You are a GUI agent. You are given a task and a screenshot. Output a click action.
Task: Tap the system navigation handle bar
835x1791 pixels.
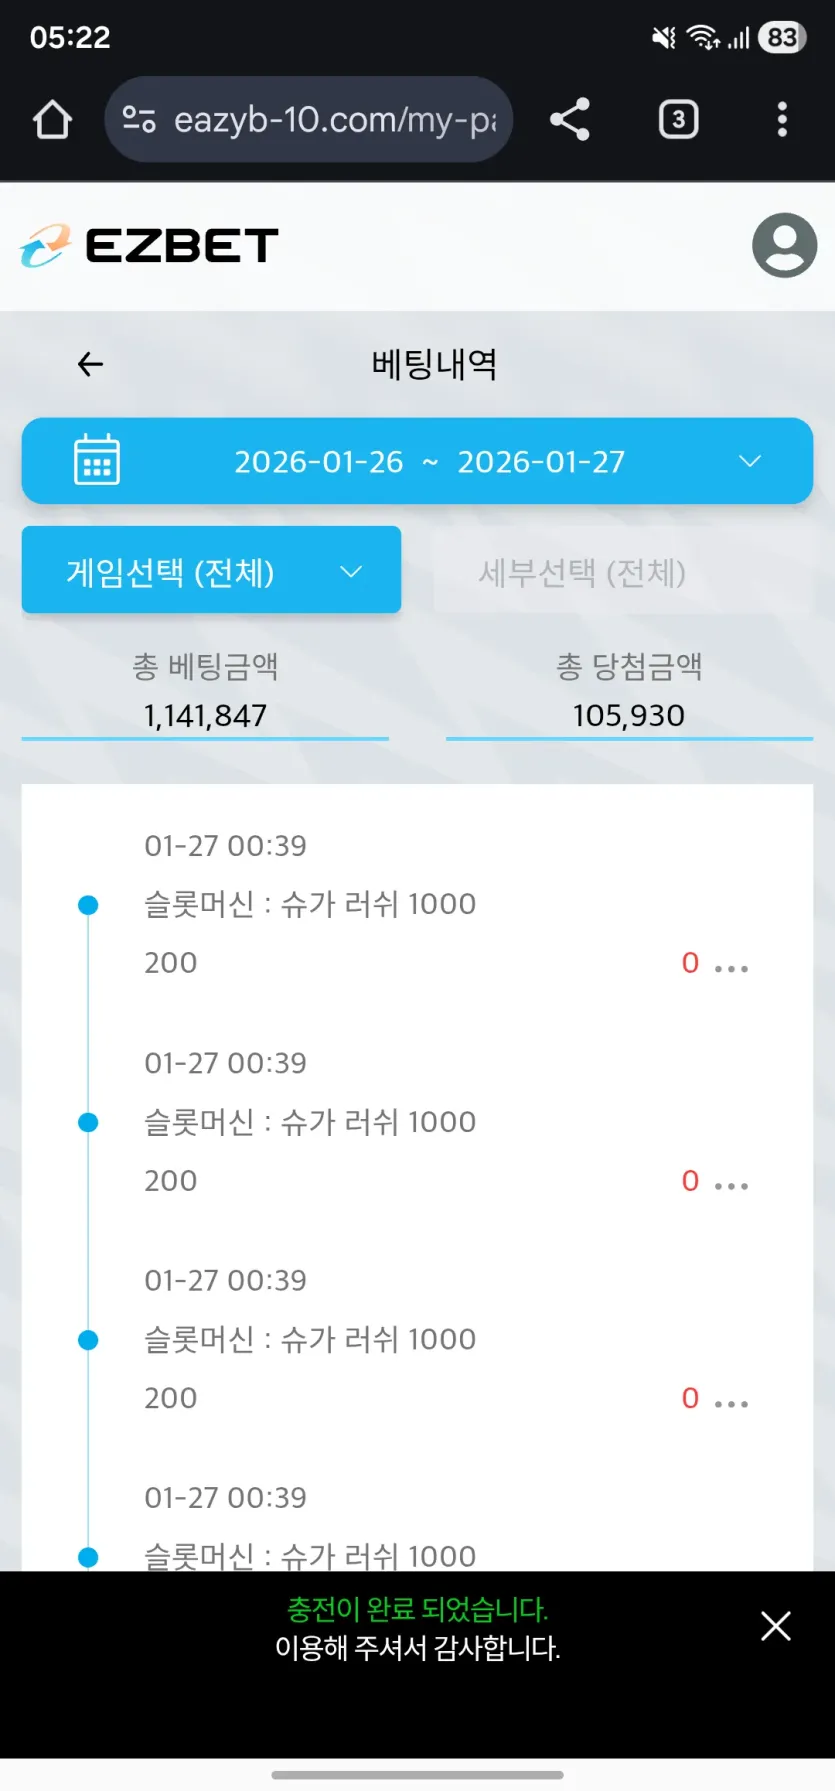point(417,1775)
